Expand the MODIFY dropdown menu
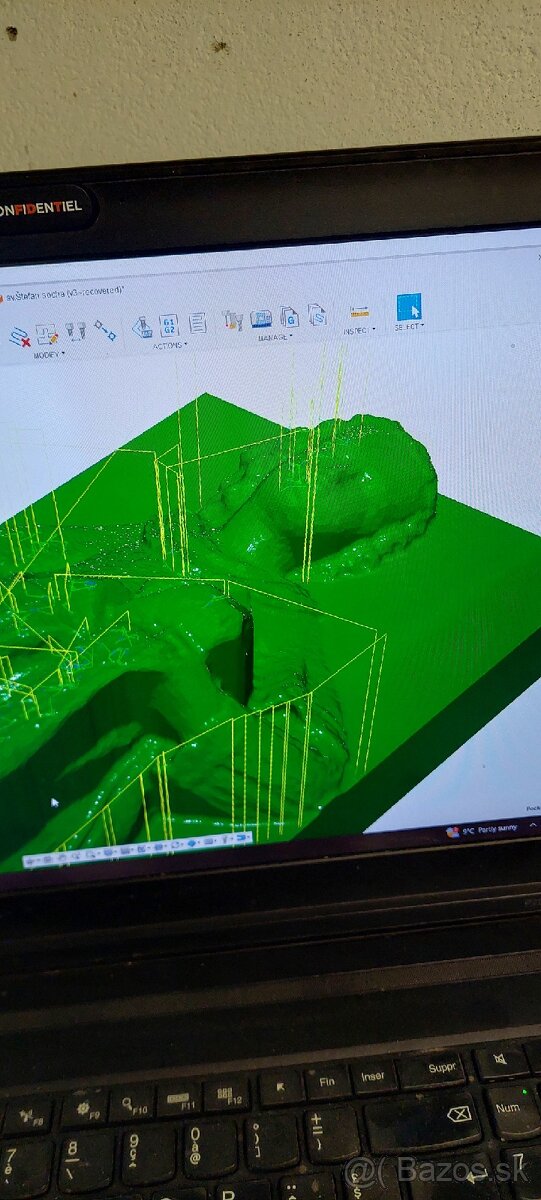Screen dimensions: 541x1200 click(50, 353)
